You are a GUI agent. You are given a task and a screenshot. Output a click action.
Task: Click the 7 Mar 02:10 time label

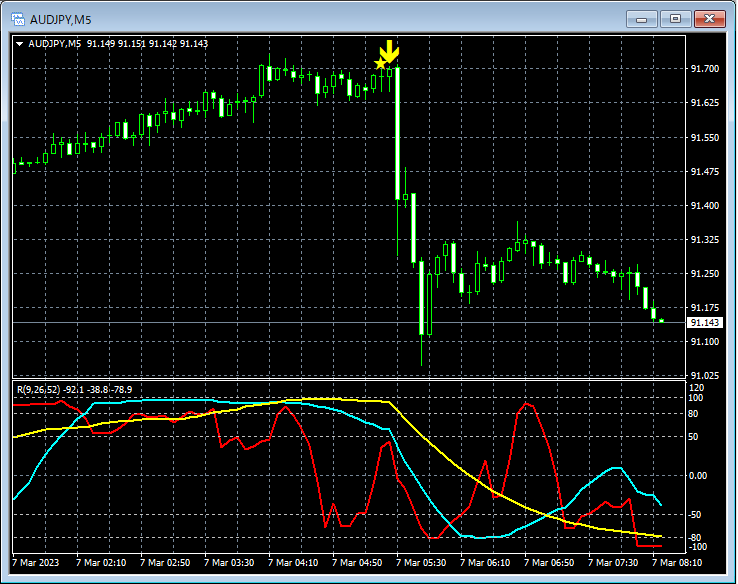click(101, 563)
